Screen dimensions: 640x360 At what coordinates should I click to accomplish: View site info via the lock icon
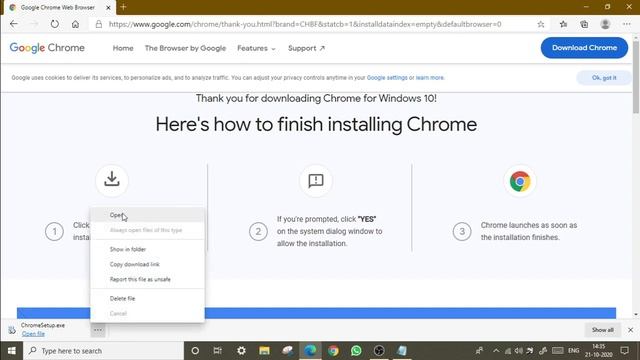pyautogui.click(x=99, y=24)
